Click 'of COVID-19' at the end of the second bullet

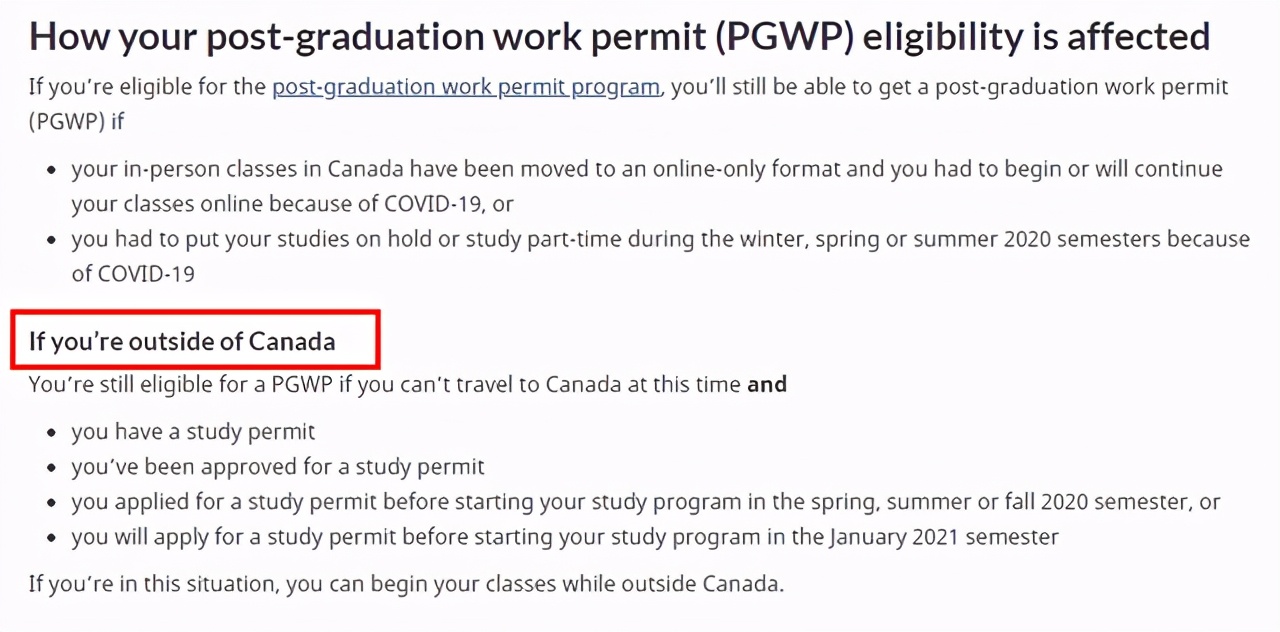pyautogui.click(x=133, y=273)
